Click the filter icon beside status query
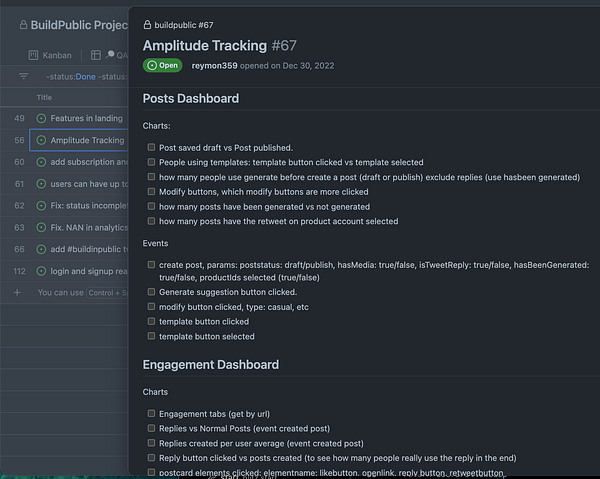Image resolution: width=600 pixels, height=479 pixels. [x=24, y=76]
